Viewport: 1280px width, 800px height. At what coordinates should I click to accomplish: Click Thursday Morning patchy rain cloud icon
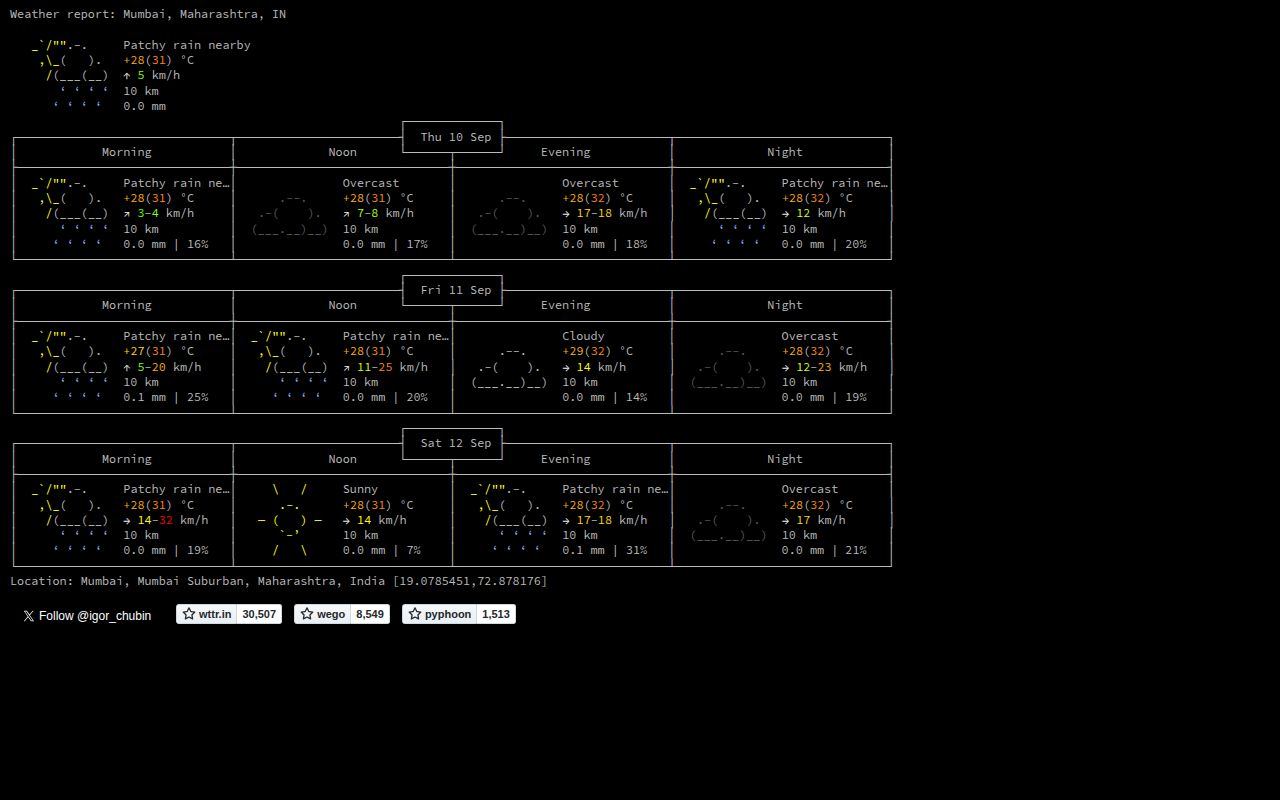point(70,213)
